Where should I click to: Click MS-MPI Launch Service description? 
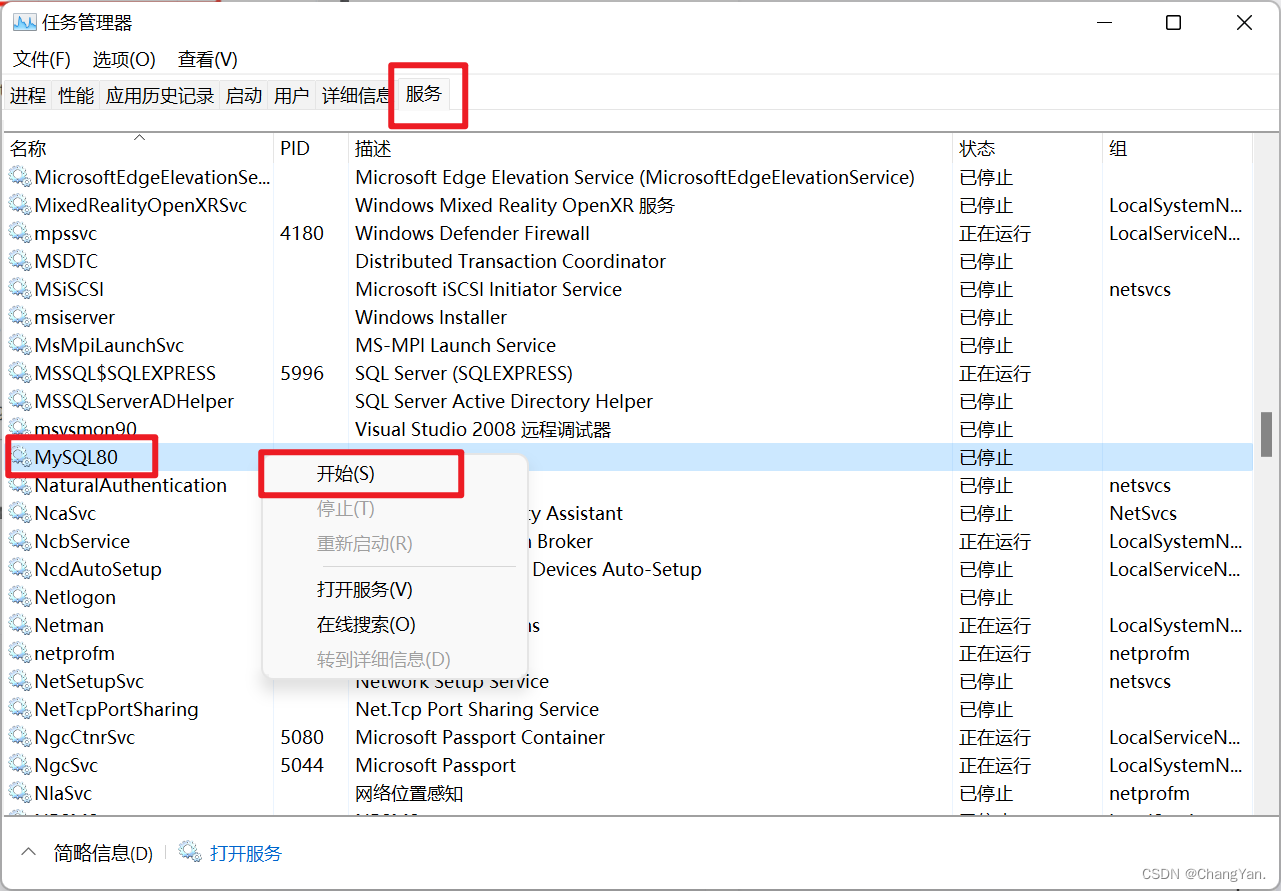click(456, 346)
